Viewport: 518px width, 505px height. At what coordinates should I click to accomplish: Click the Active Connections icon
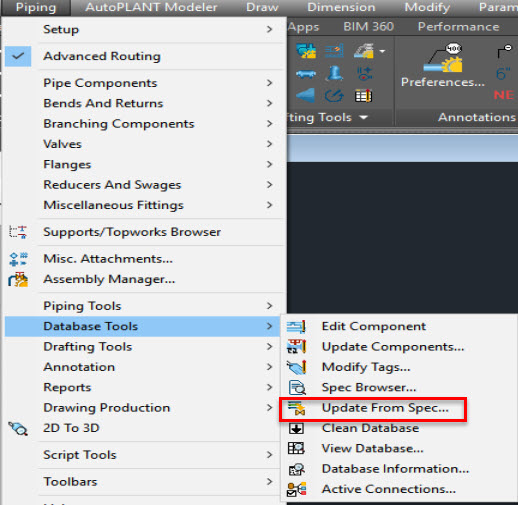pos(296,489)
